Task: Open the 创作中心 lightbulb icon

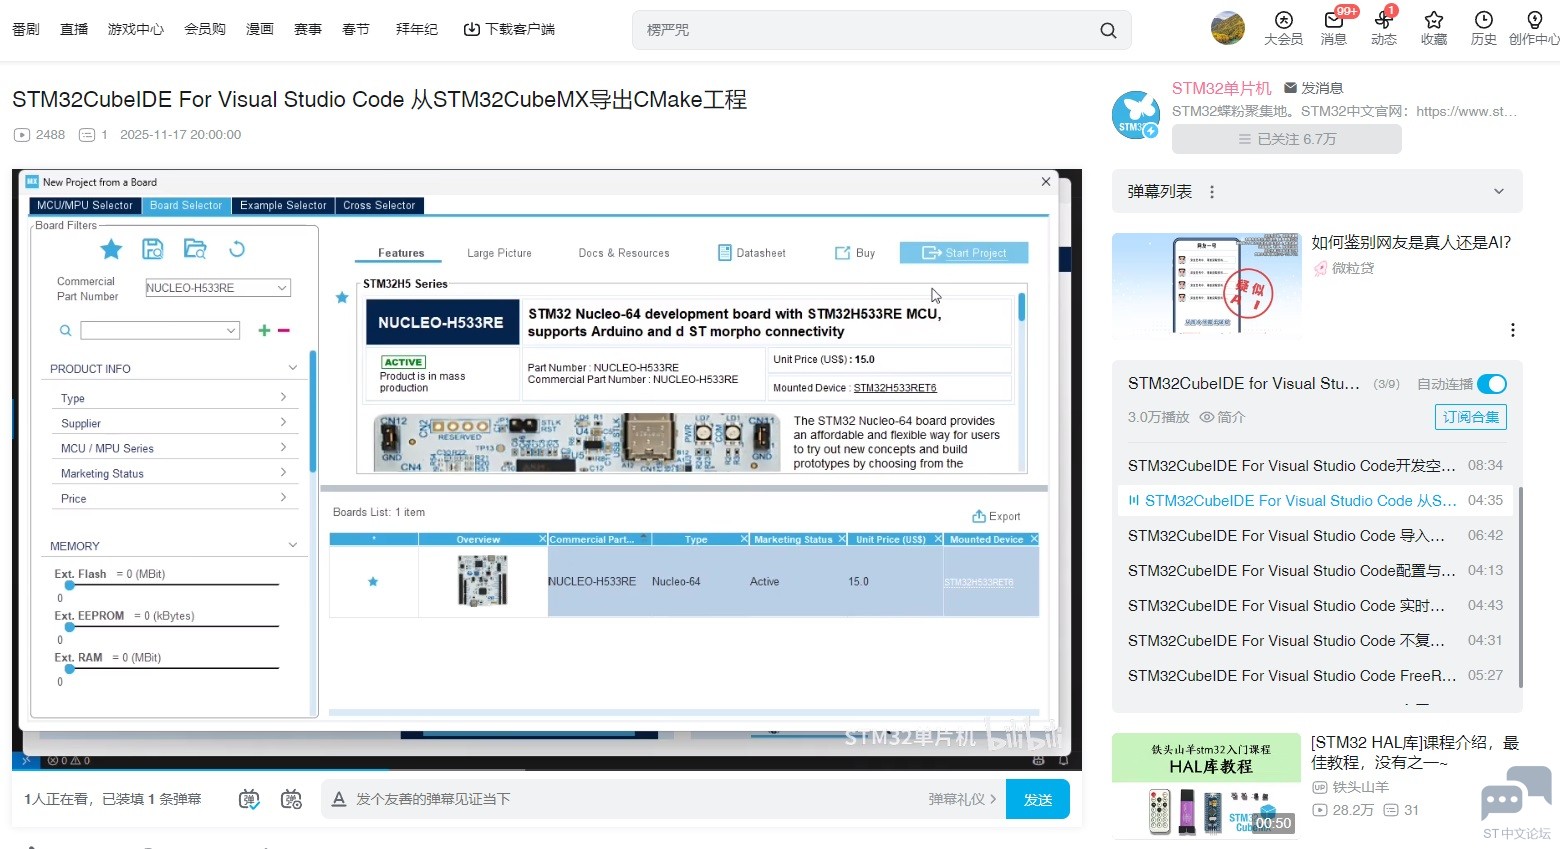Action: 1534,20
